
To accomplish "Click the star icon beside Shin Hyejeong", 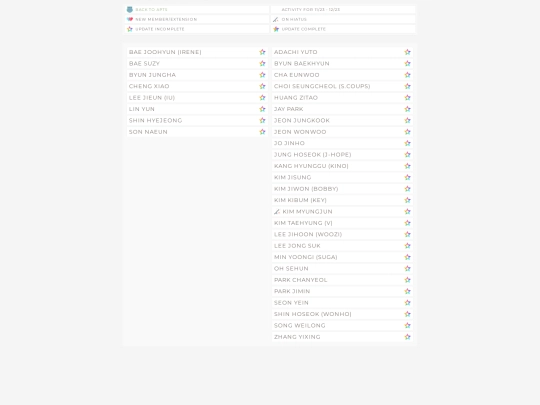I will click(262, 120).
